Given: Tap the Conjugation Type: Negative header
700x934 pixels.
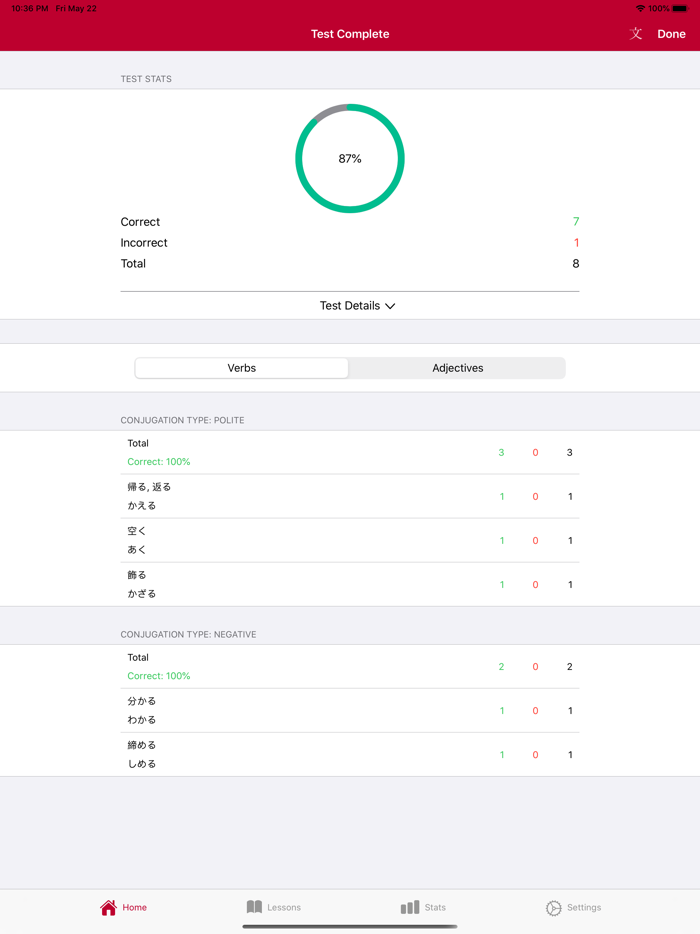Looking at the screenshot, I should click(188, 634).
